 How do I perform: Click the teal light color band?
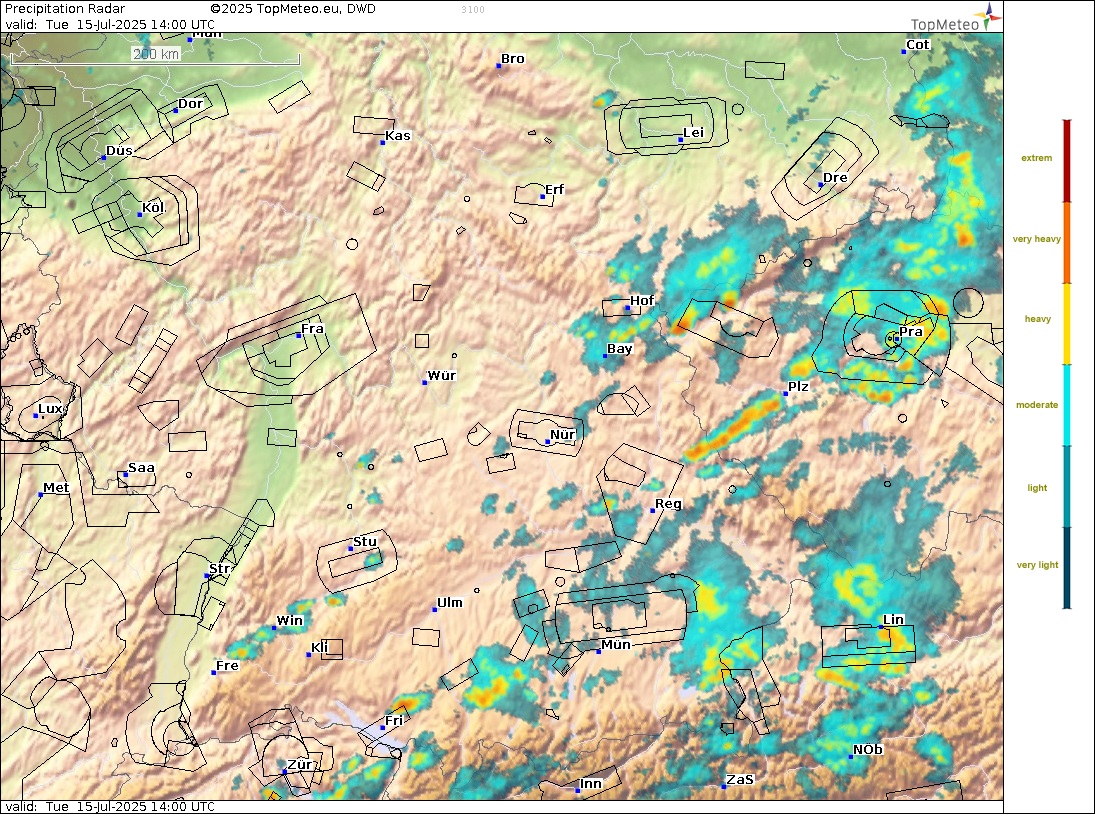click(1066, 486)
